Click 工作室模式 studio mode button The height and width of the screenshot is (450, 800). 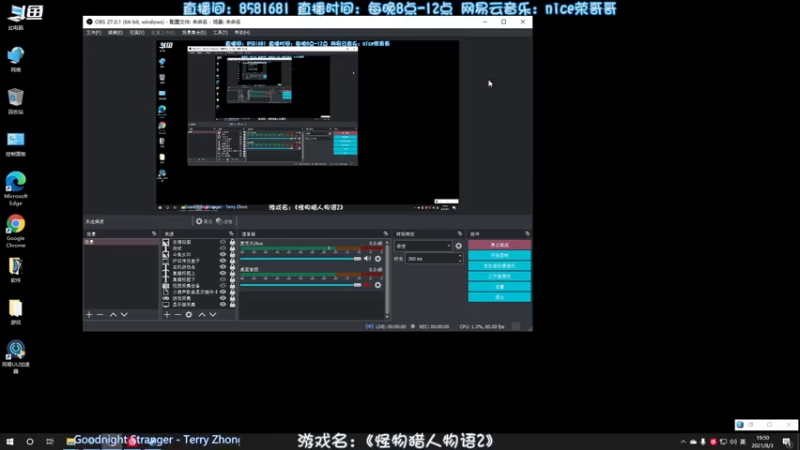coord(499,276)
